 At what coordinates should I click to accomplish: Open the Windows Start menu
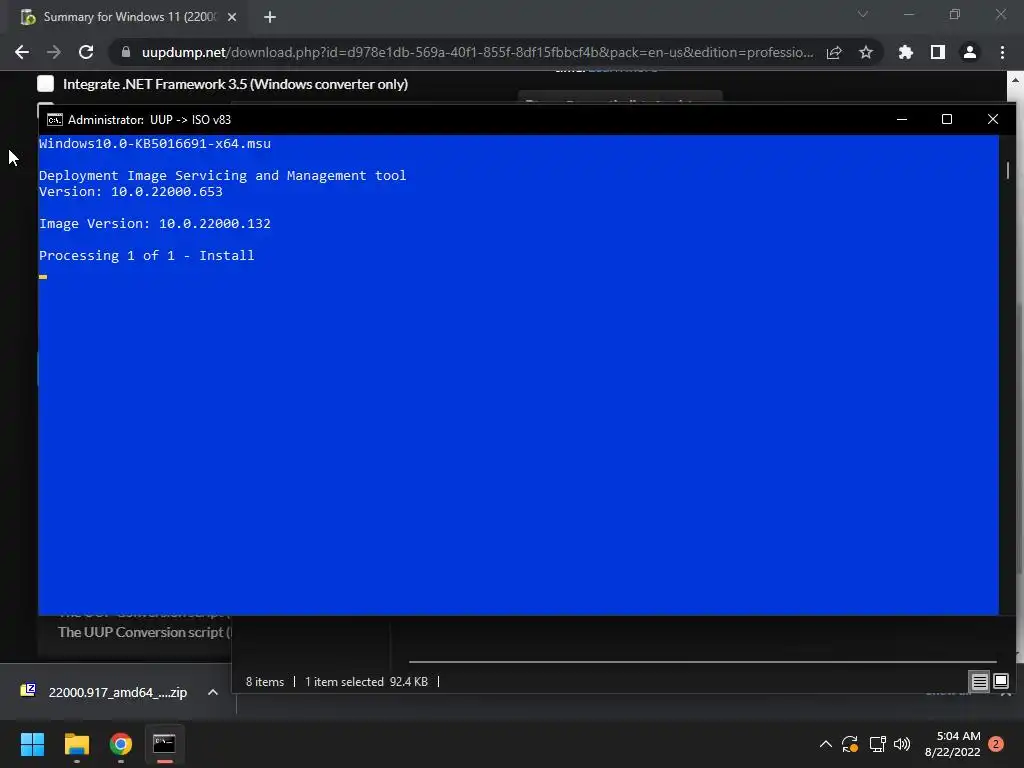pyautogui.click(x=32, y=744)
